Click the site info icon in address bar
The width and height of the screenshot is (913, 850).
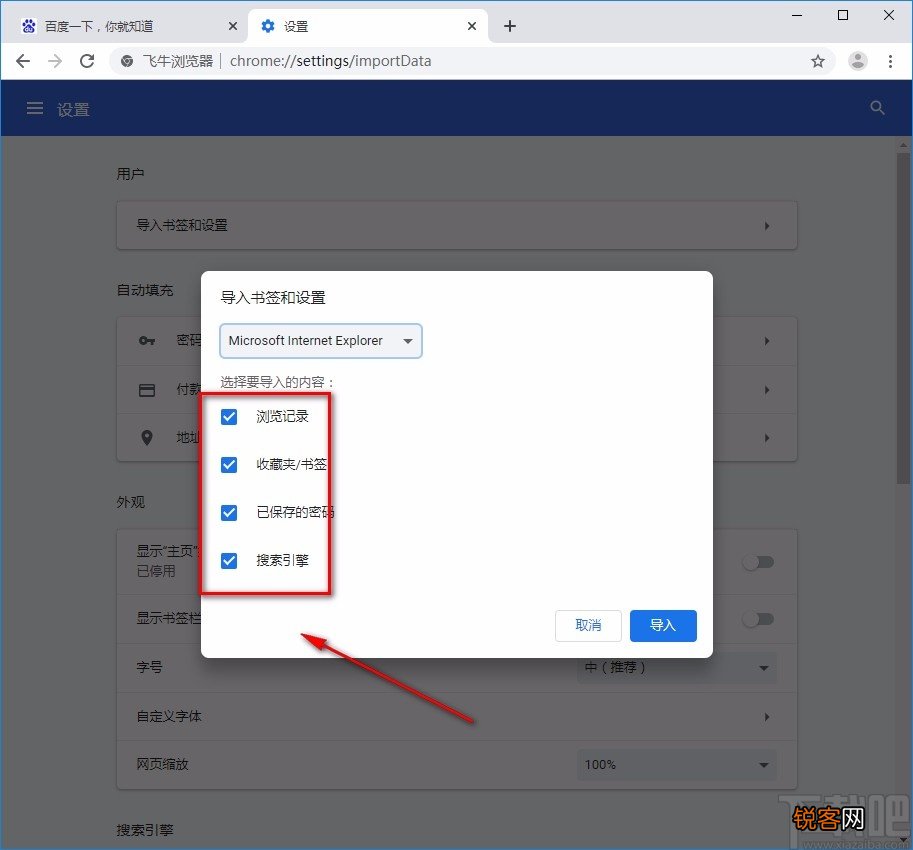(x=127, y=61)
